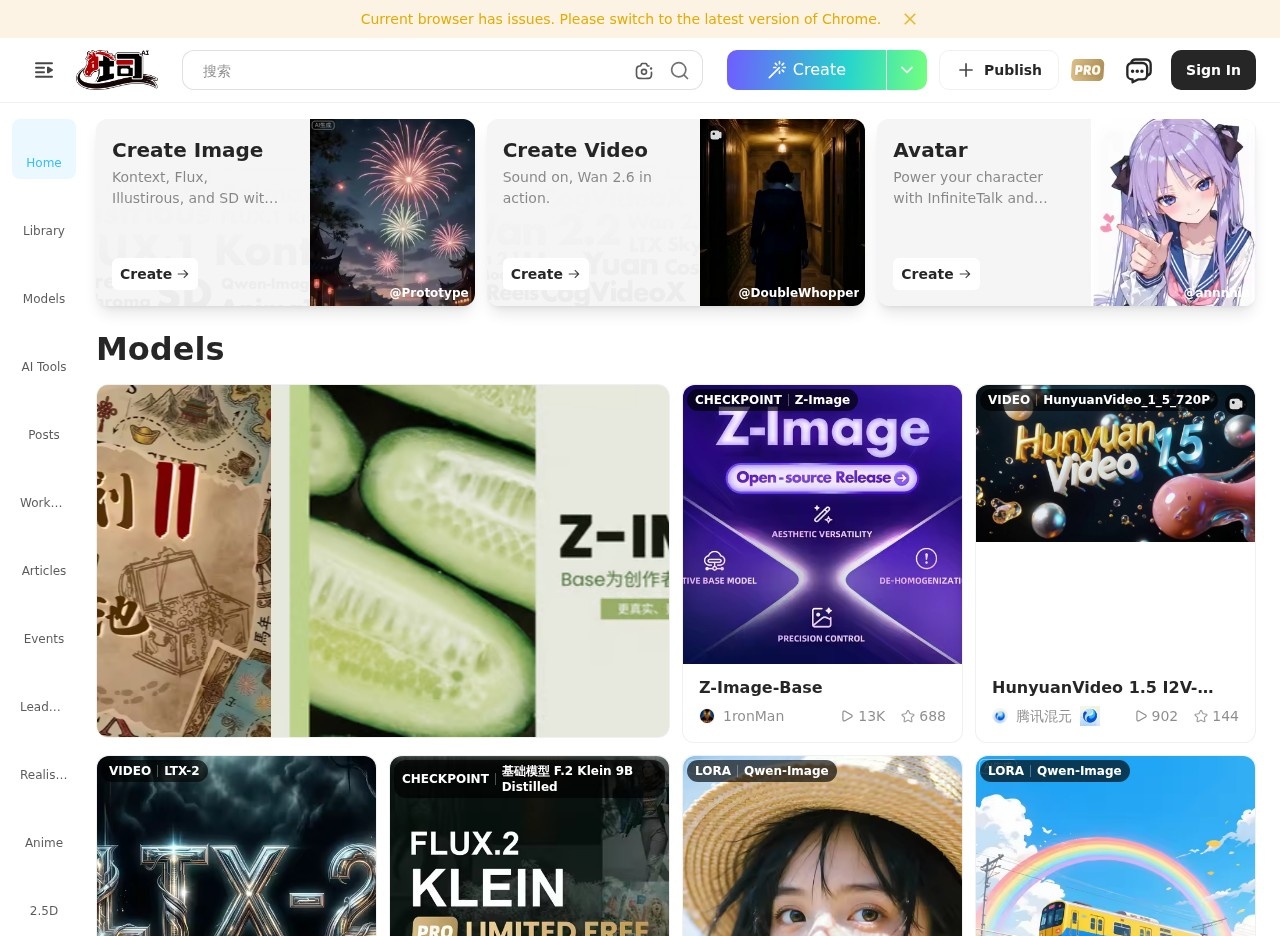This screenshot has height=936, width=1280.
Task: Click Create under Create Video card
Action: [545, 274]
